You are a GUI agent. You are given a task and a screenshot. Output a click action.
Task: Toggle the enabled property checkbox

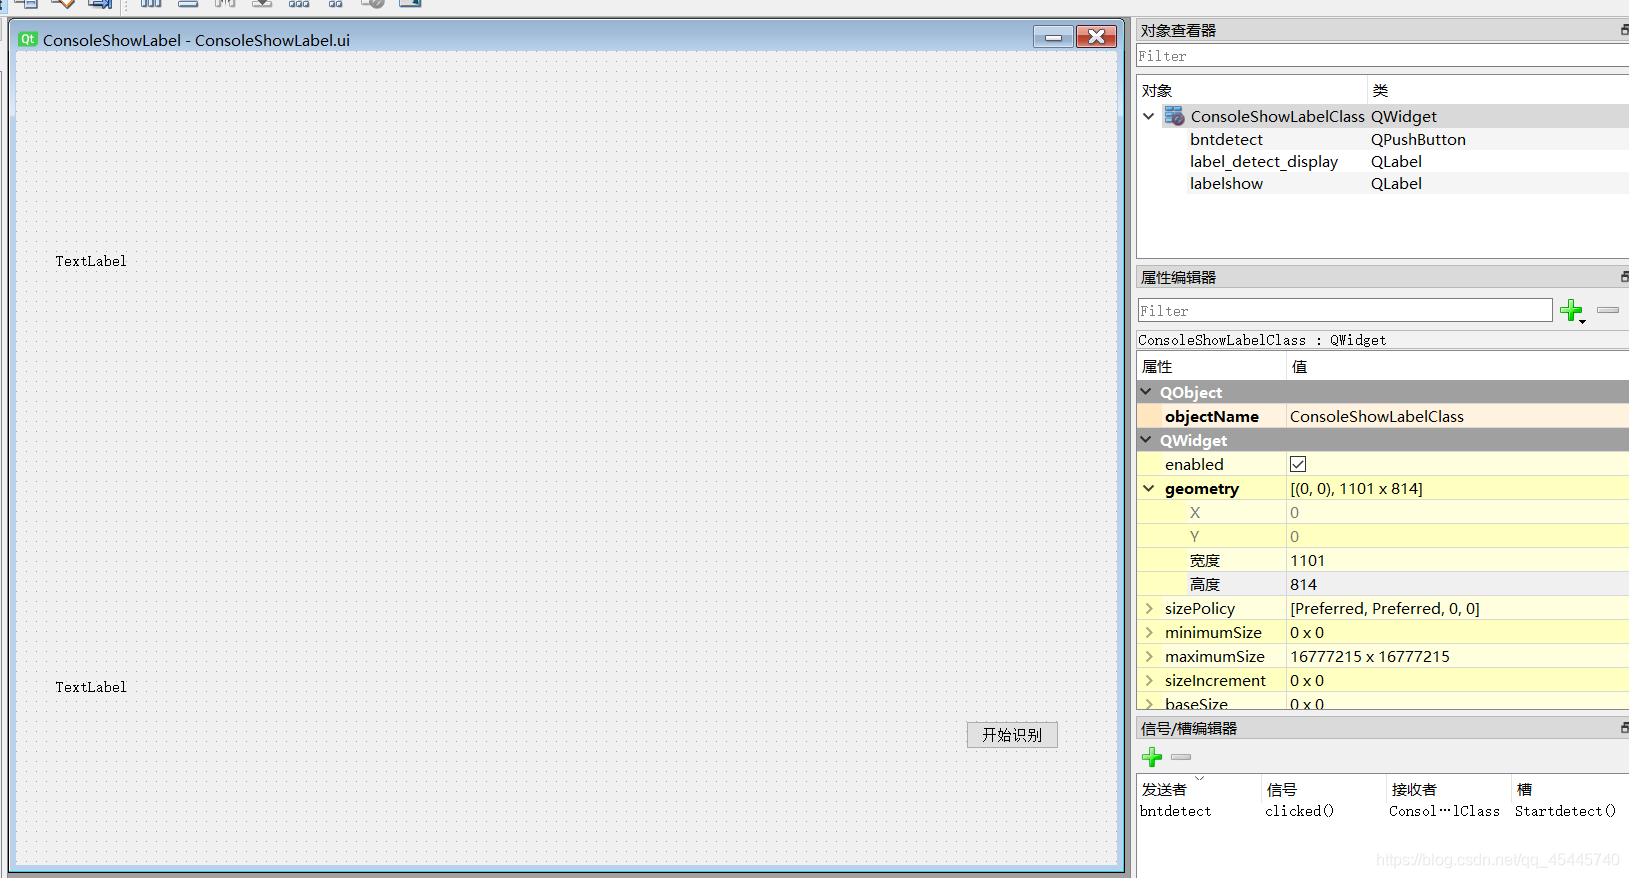coord(1298,464)
